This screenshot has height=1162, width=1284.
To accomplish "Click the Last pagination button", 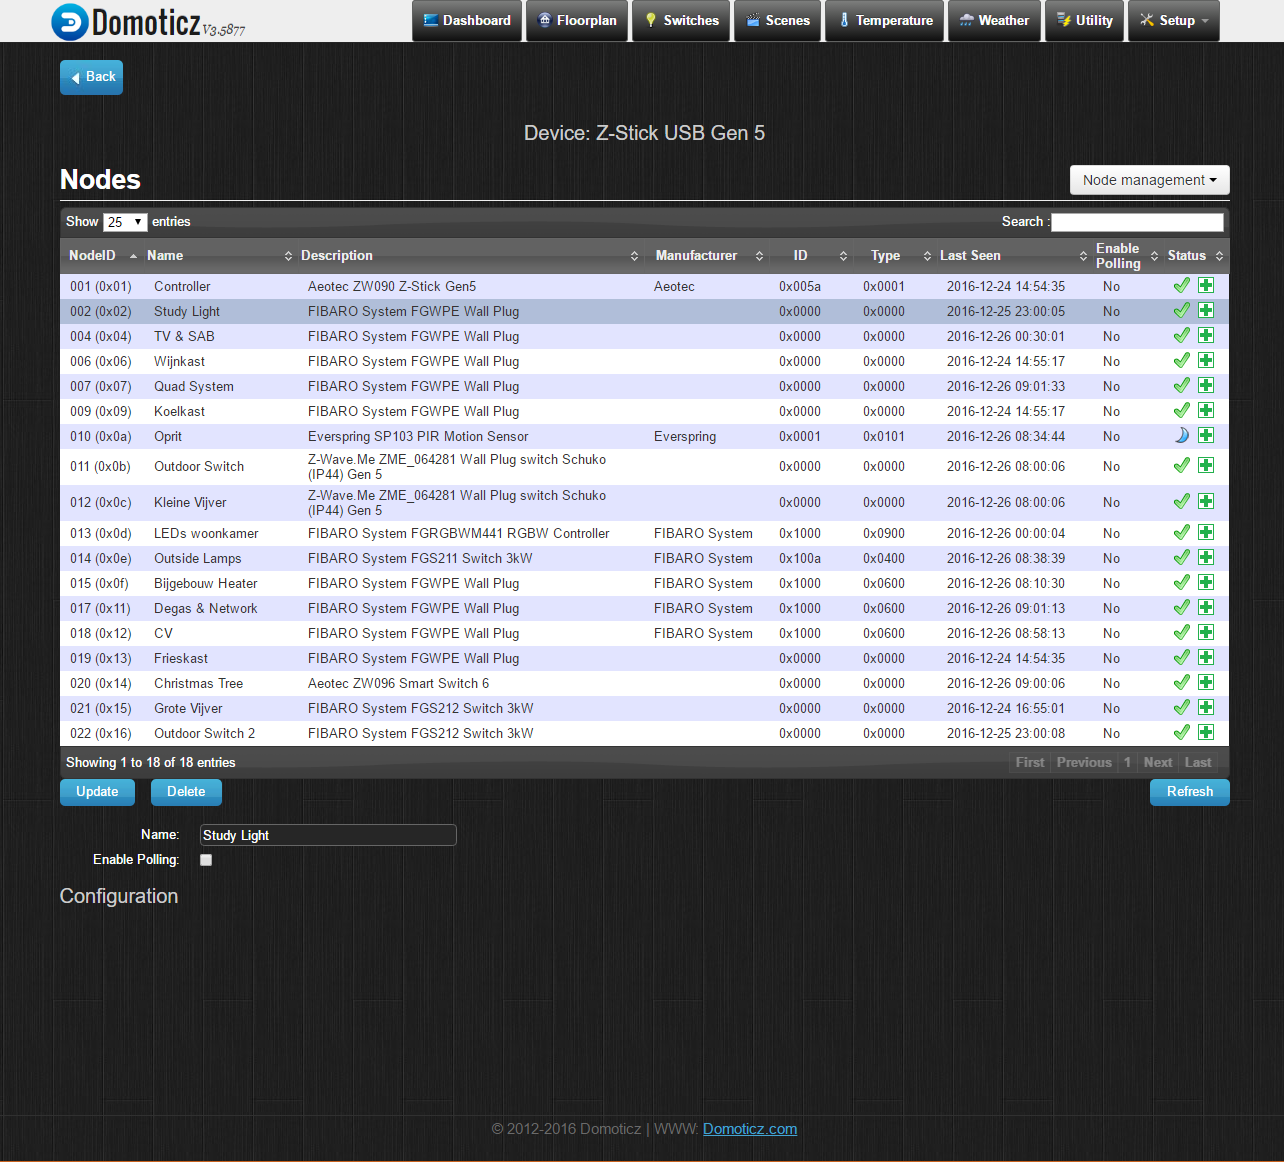I will [1198, 762].
